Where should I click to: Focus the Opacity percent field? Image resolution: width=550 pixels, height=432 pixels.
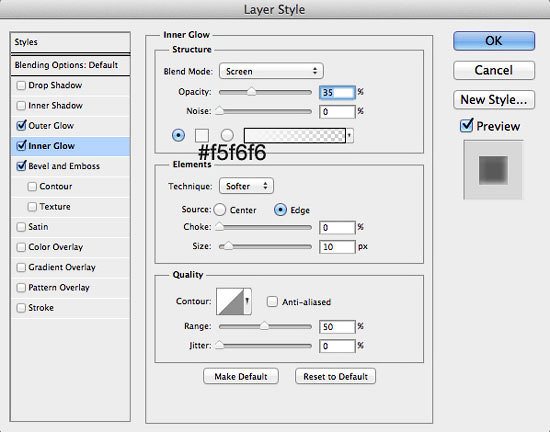[337, 93]
